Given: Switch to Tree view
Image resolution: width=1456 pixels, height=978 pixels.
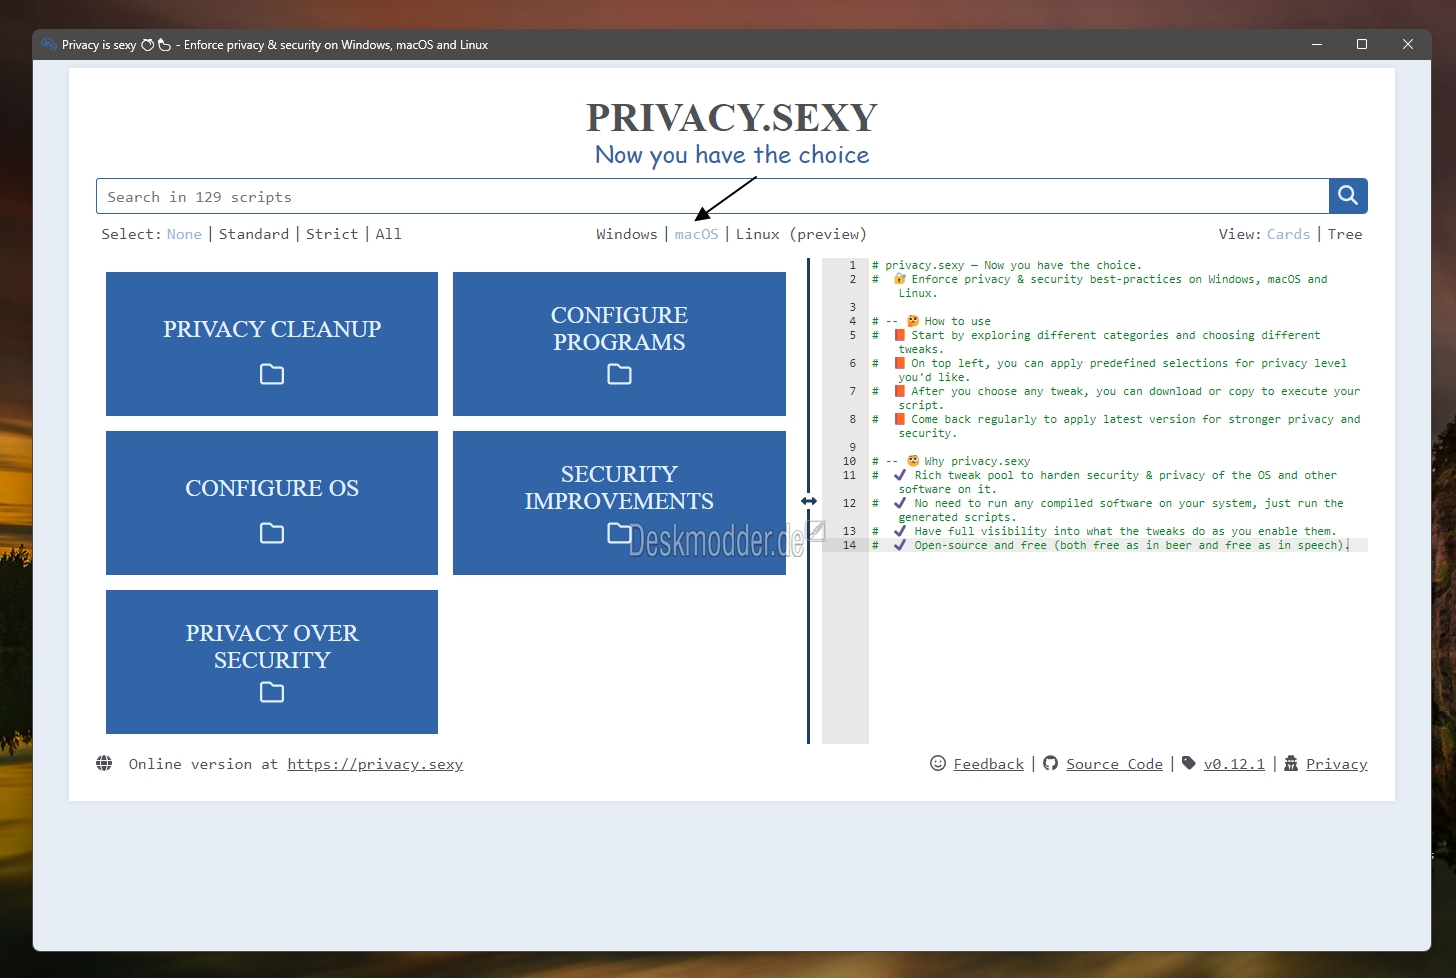Looking at the screenshot, I should click(x=1344, y=234).
